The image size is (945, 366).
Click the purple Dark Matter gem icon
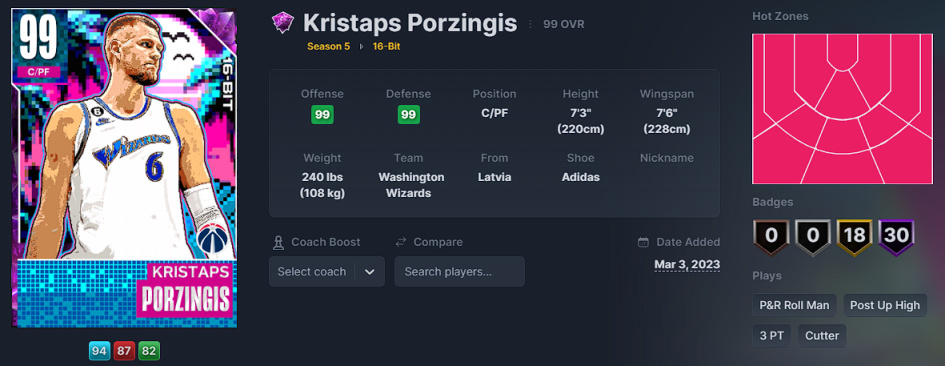click(282, 23)
